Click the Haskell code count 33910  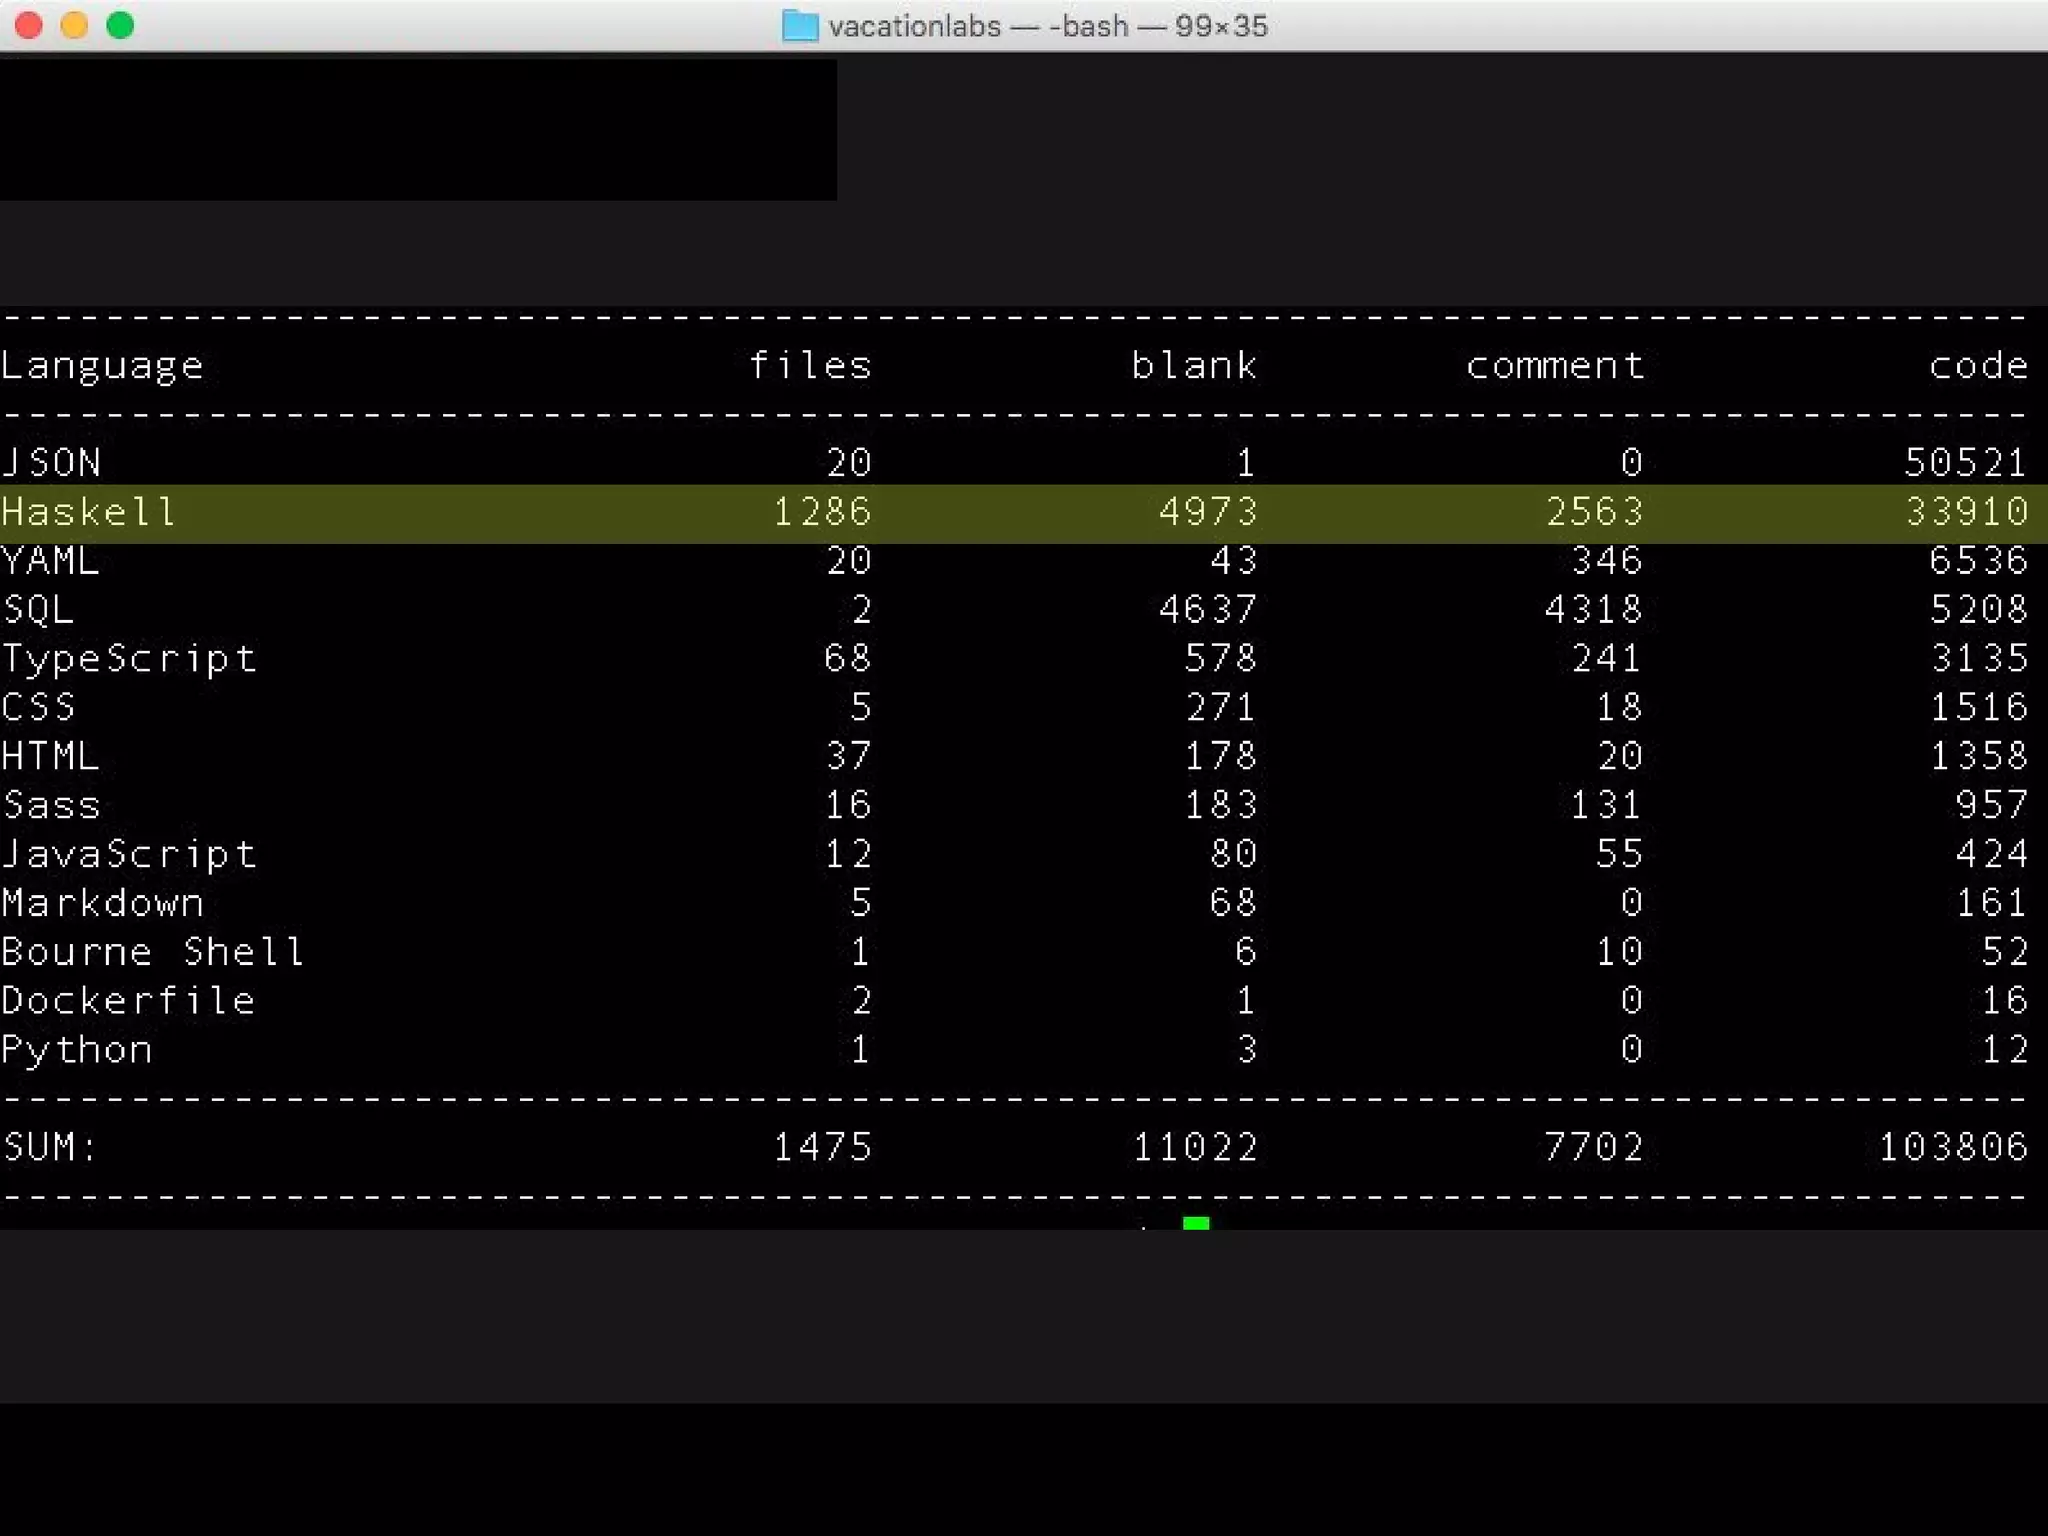(x=1966, y=512)
